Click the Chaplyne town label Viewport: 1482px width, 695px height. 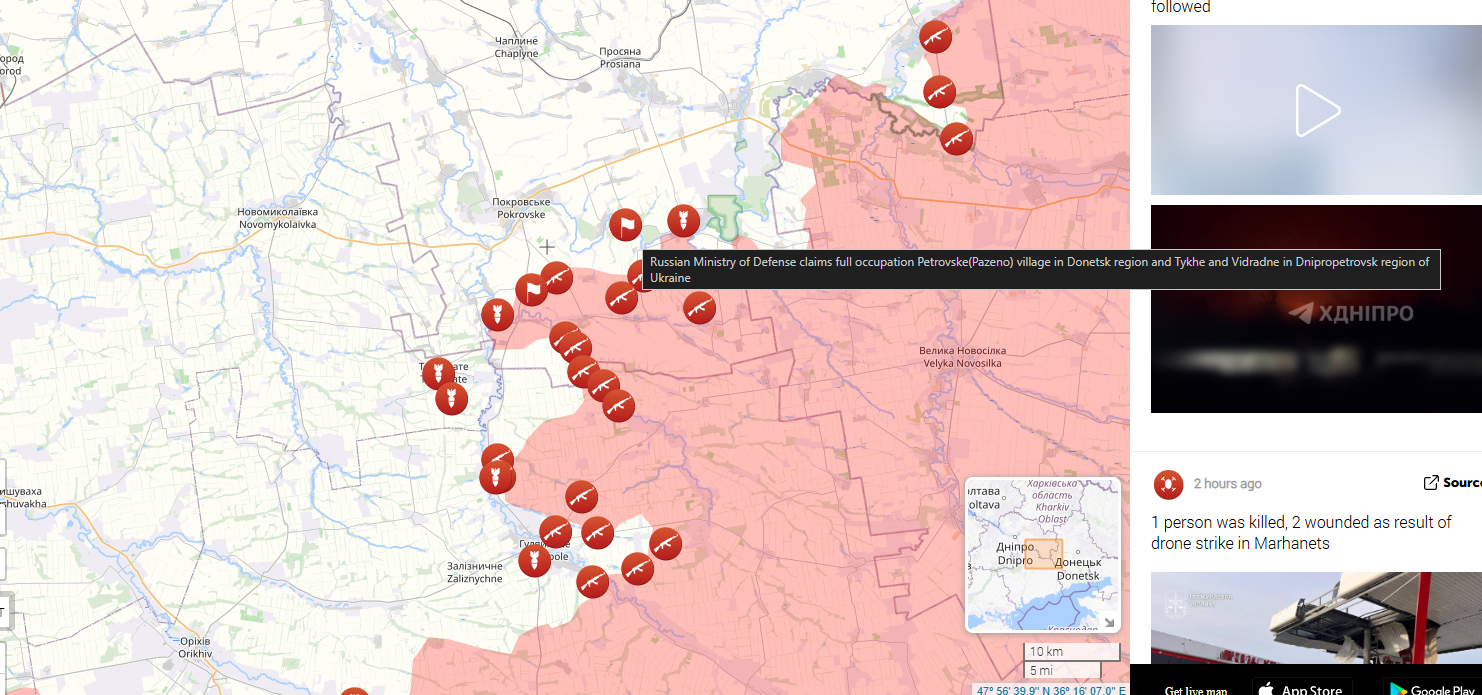(x=516, y=47)
